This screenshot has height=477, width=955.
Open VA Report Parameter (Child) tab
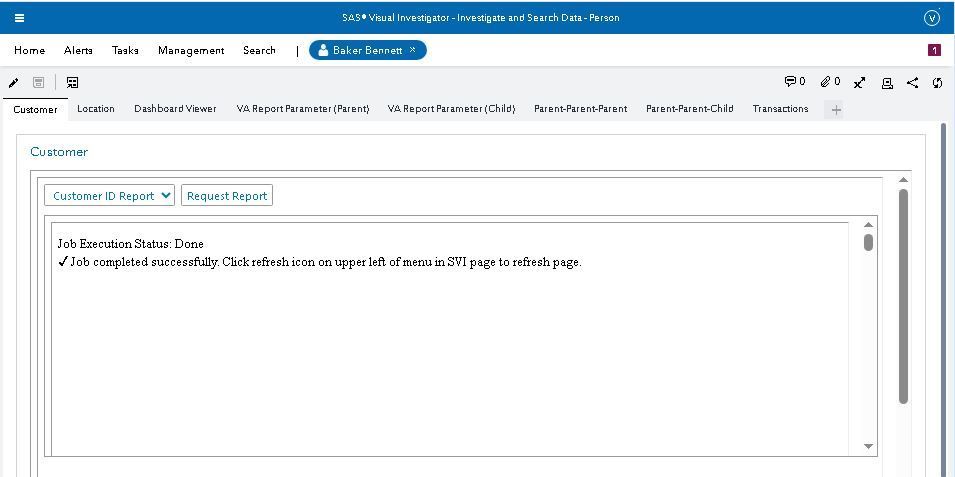pyautogui.click(x=451, y=109)
